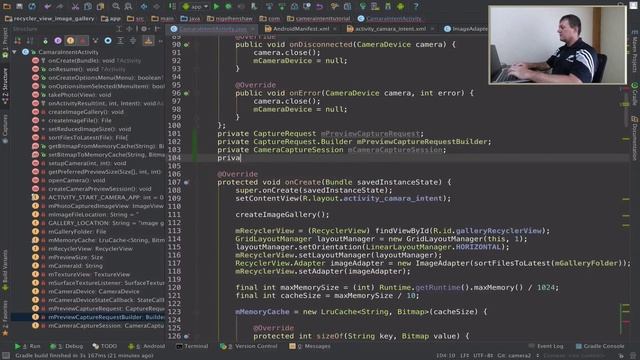
Task: Click the Cut scissors icon
Action: [76, 7]
